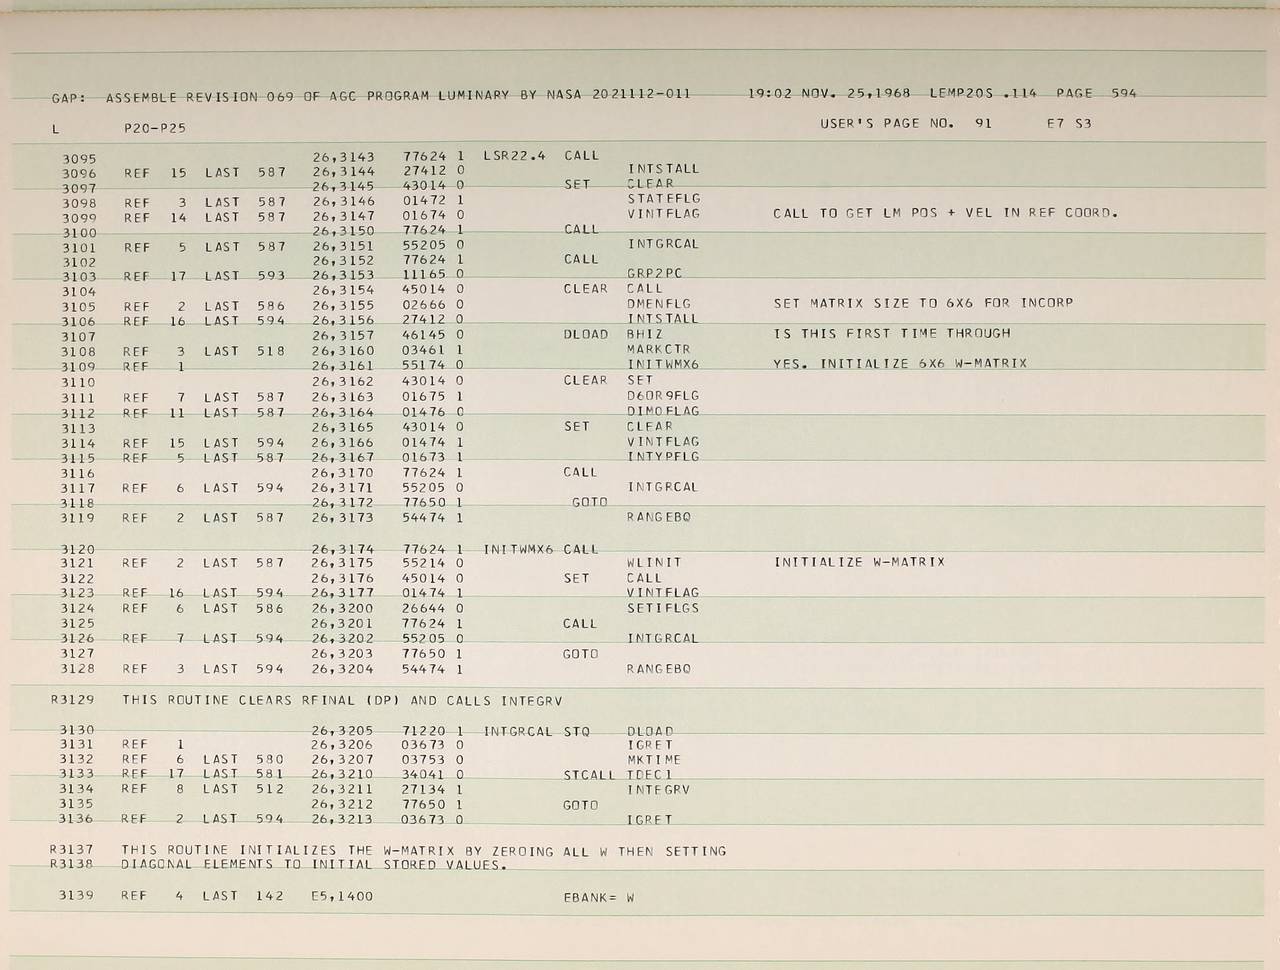Viewport: 1280px width, 970px height.
Task: Select the timestamp '19:02 NOV. 25,1968'
Action: [829, 94]
